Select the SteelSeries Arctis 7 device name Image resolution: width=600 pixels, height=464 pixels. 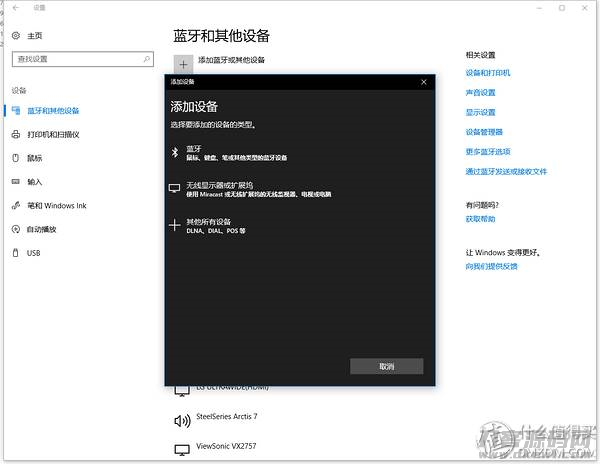(227, 416)
